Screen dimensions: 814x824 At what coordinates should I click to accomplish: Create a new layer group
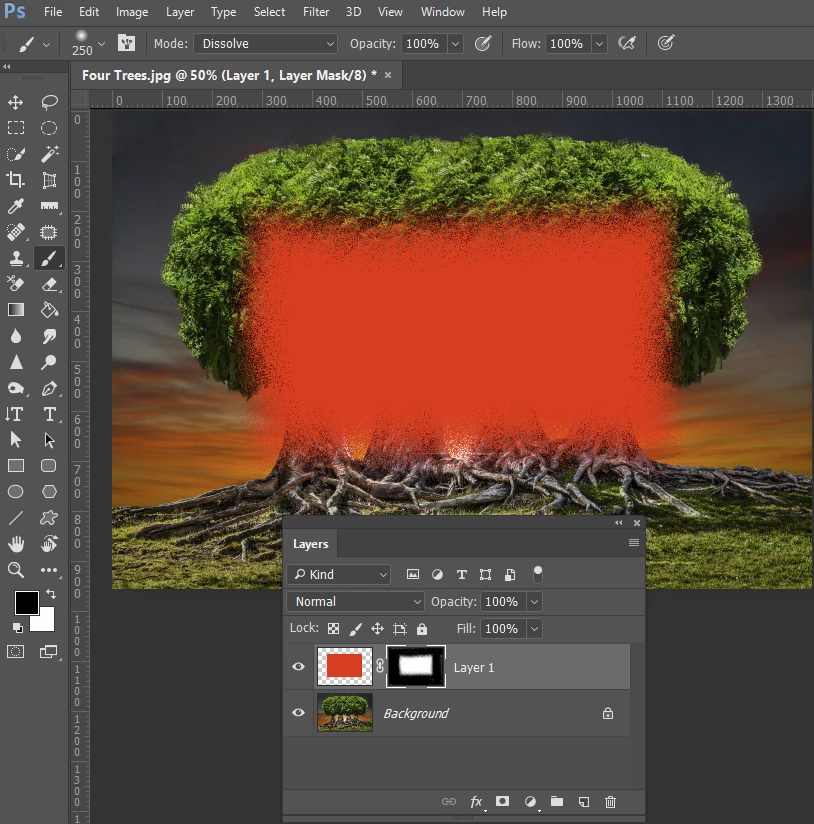(557, 801)
